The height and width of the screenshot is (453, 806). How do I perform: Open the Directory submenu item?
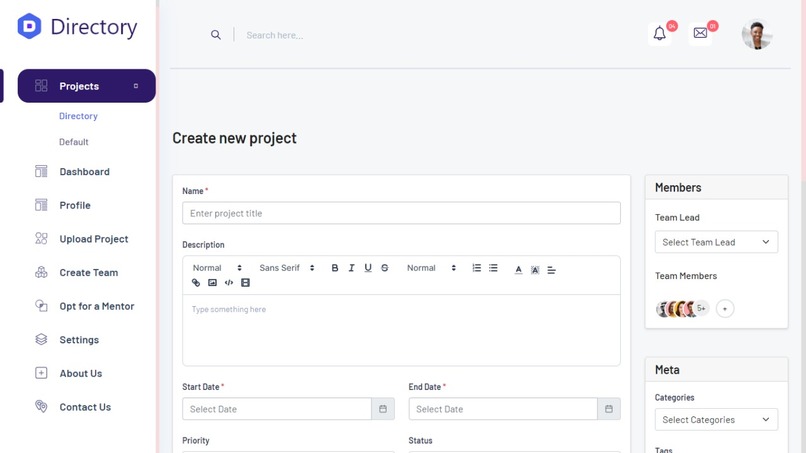pyautogui.click(x=78, y=116)
